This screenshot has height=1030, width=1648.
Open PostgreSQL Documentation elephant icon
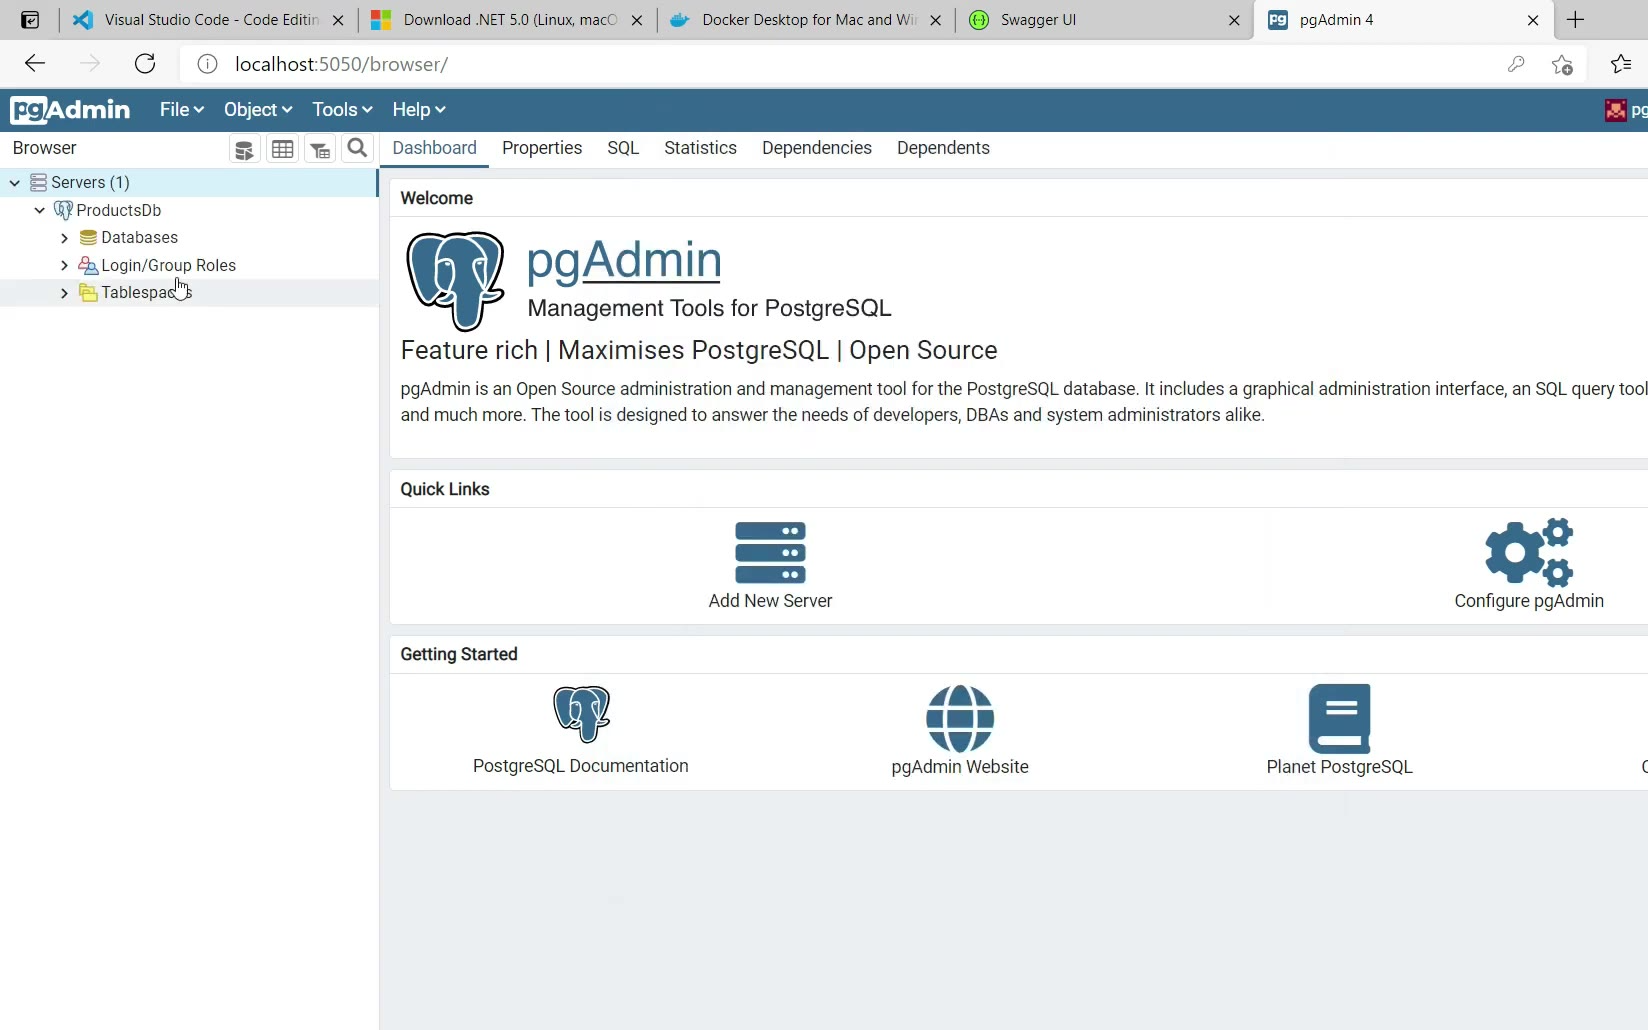point(581,714)
